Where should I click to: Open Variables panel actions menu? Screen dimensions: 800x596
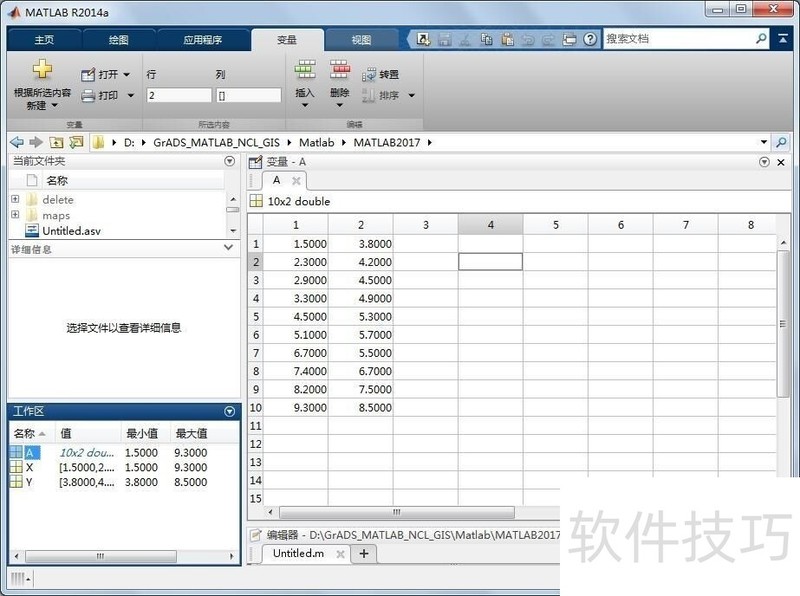pos(764,162)
